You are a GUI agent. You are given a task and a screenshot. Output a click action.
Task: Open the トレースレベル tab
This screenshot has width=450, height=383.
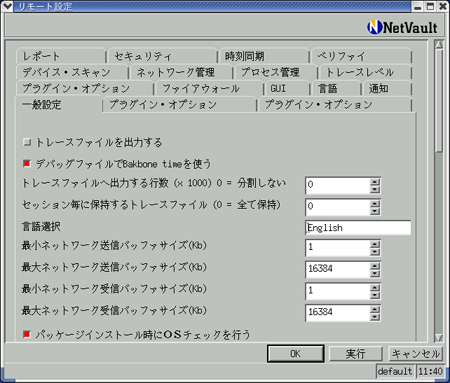pyautogui.click(x=365, y=72)
